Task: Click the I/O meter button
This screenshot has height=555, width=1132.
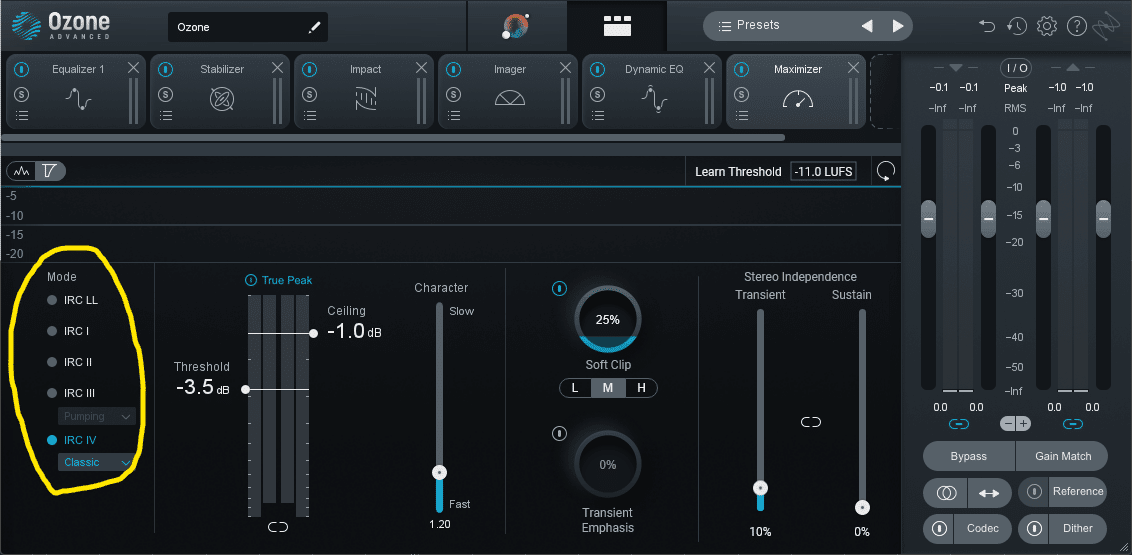Action: (x=1015, y=69)
